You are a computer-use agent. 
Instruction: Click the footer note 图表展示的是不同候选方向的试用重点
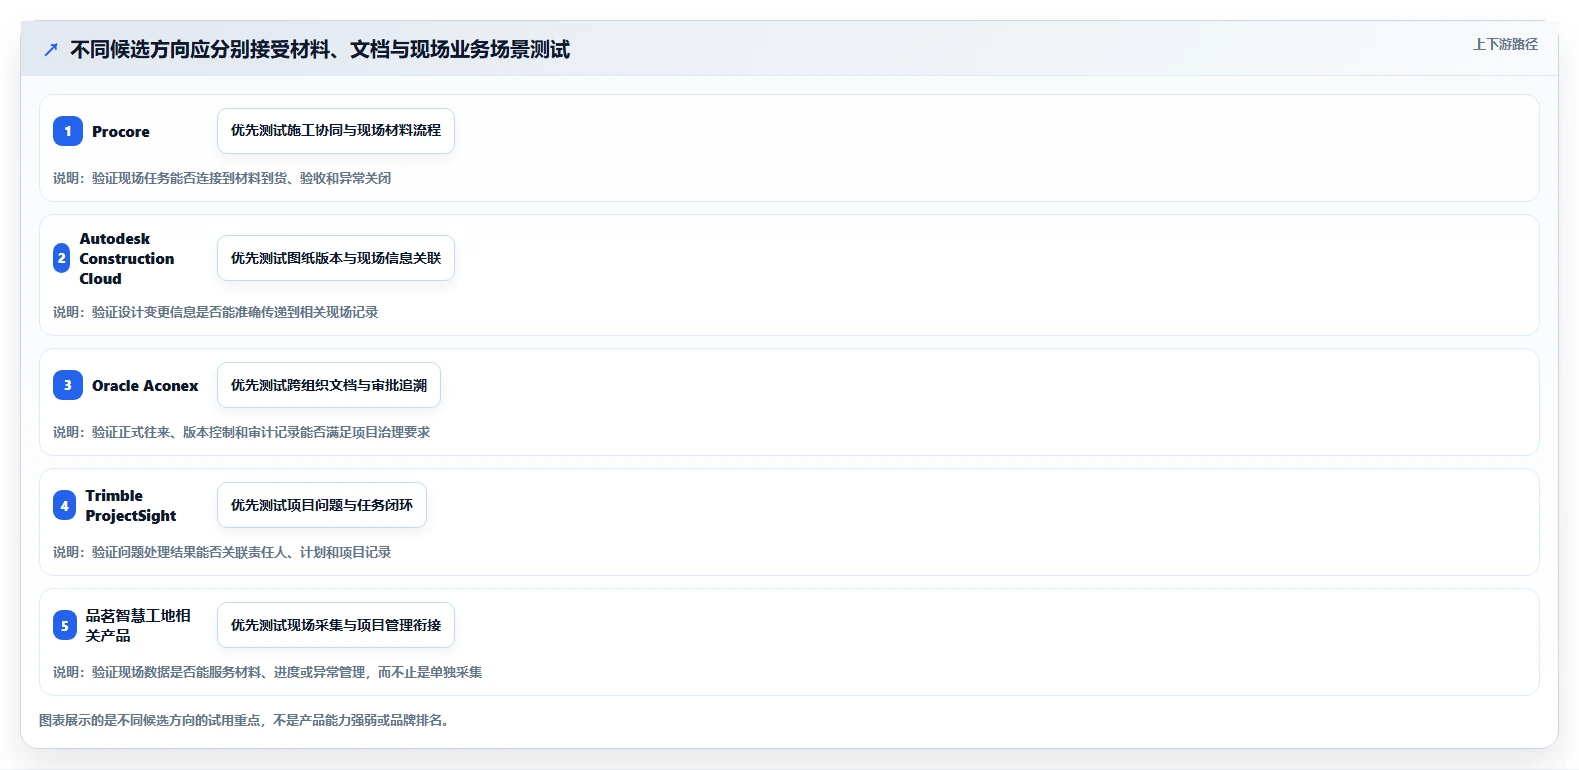coord(150,720)
